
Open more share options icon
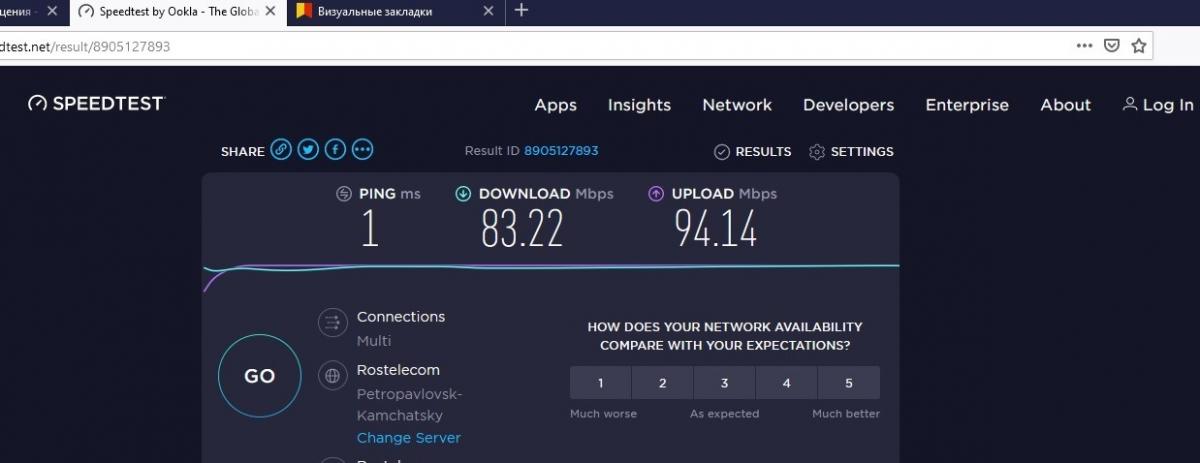tap(362, 150)
